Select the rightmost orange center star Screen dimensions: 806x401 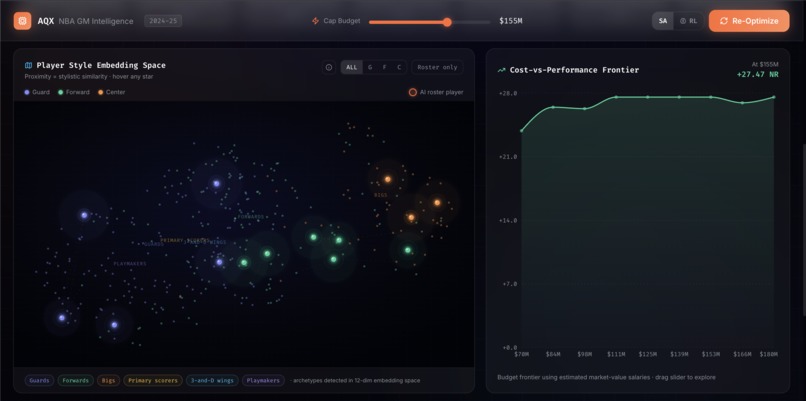pyautogui.click(x=437, y=203)
